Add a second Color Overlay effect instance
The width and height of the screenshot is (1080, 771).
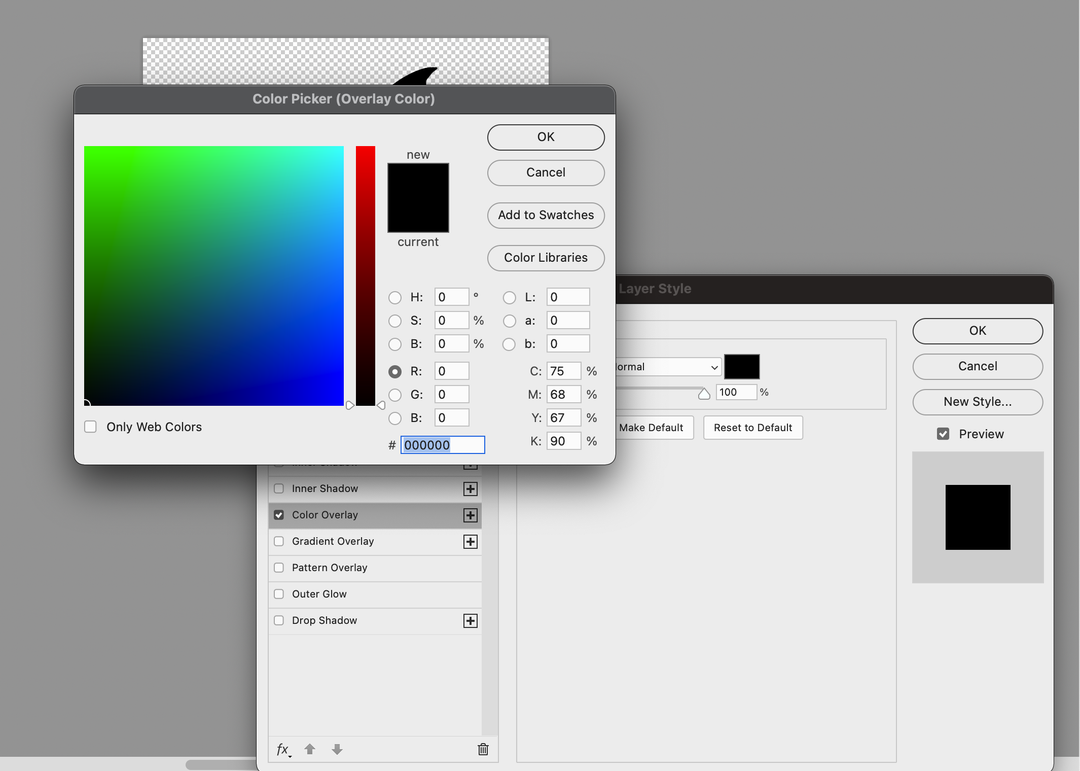(470, 515)
